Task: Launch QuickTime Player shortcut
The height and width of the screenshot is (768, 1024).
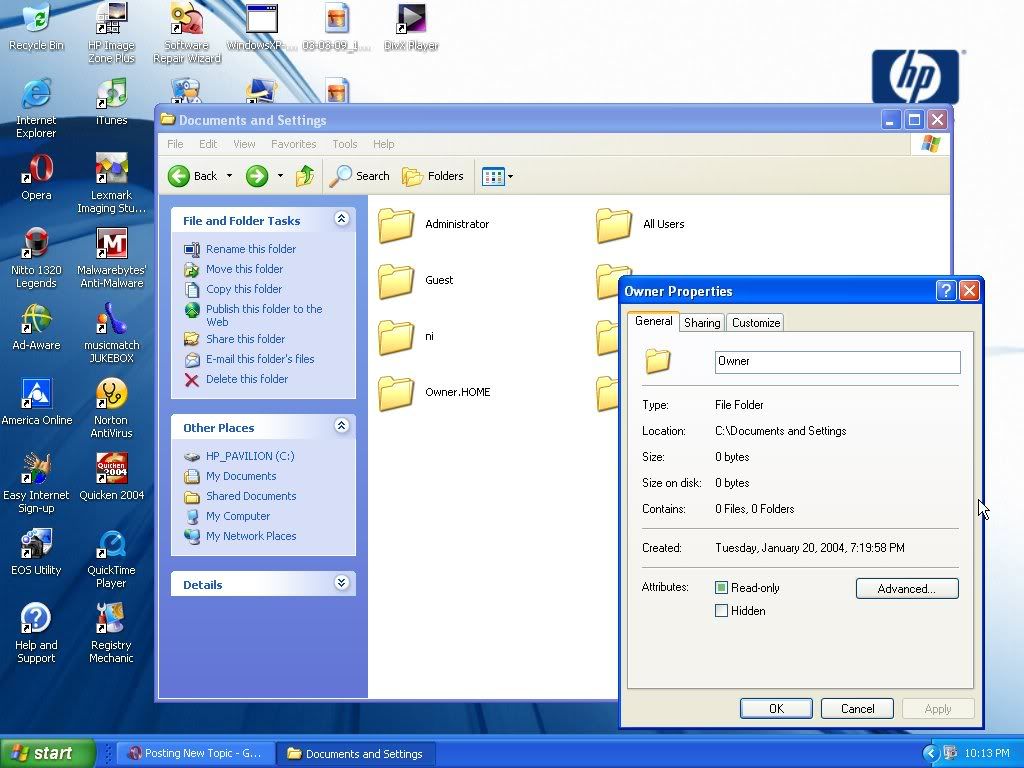Action: point(112,558)
